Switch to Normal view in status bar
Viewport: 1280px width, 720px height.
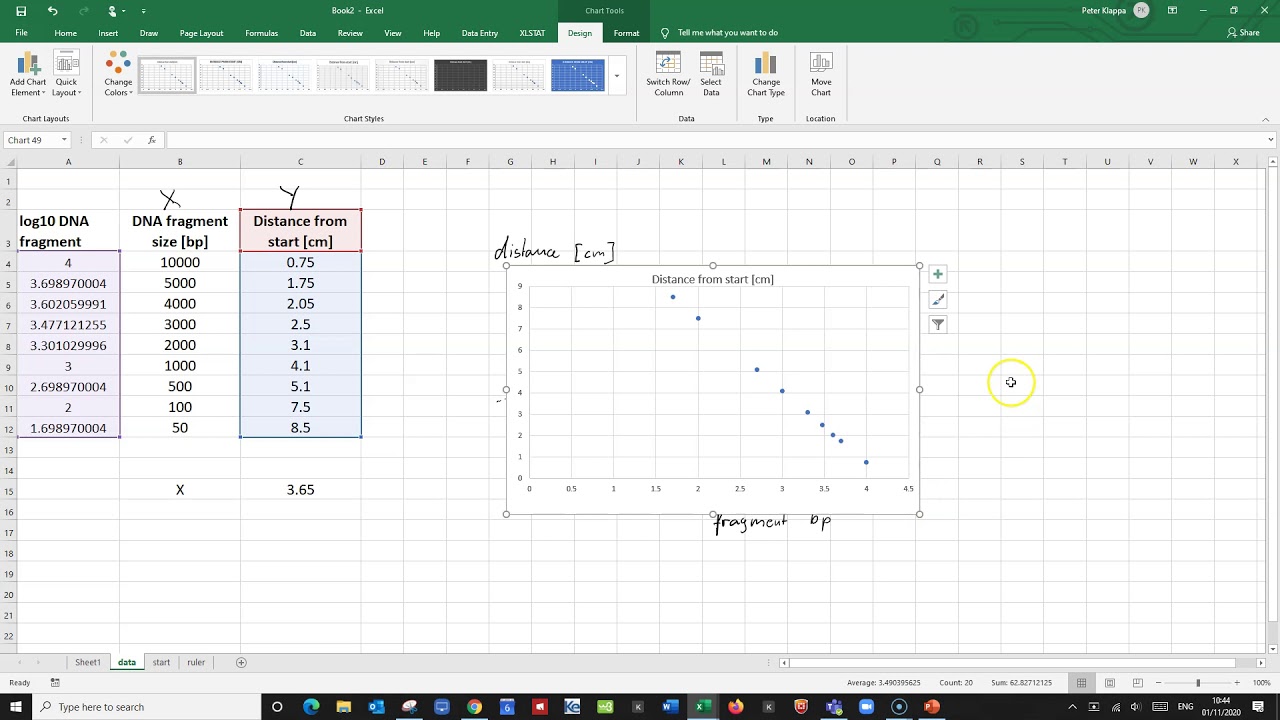[x=1081, y=683]
